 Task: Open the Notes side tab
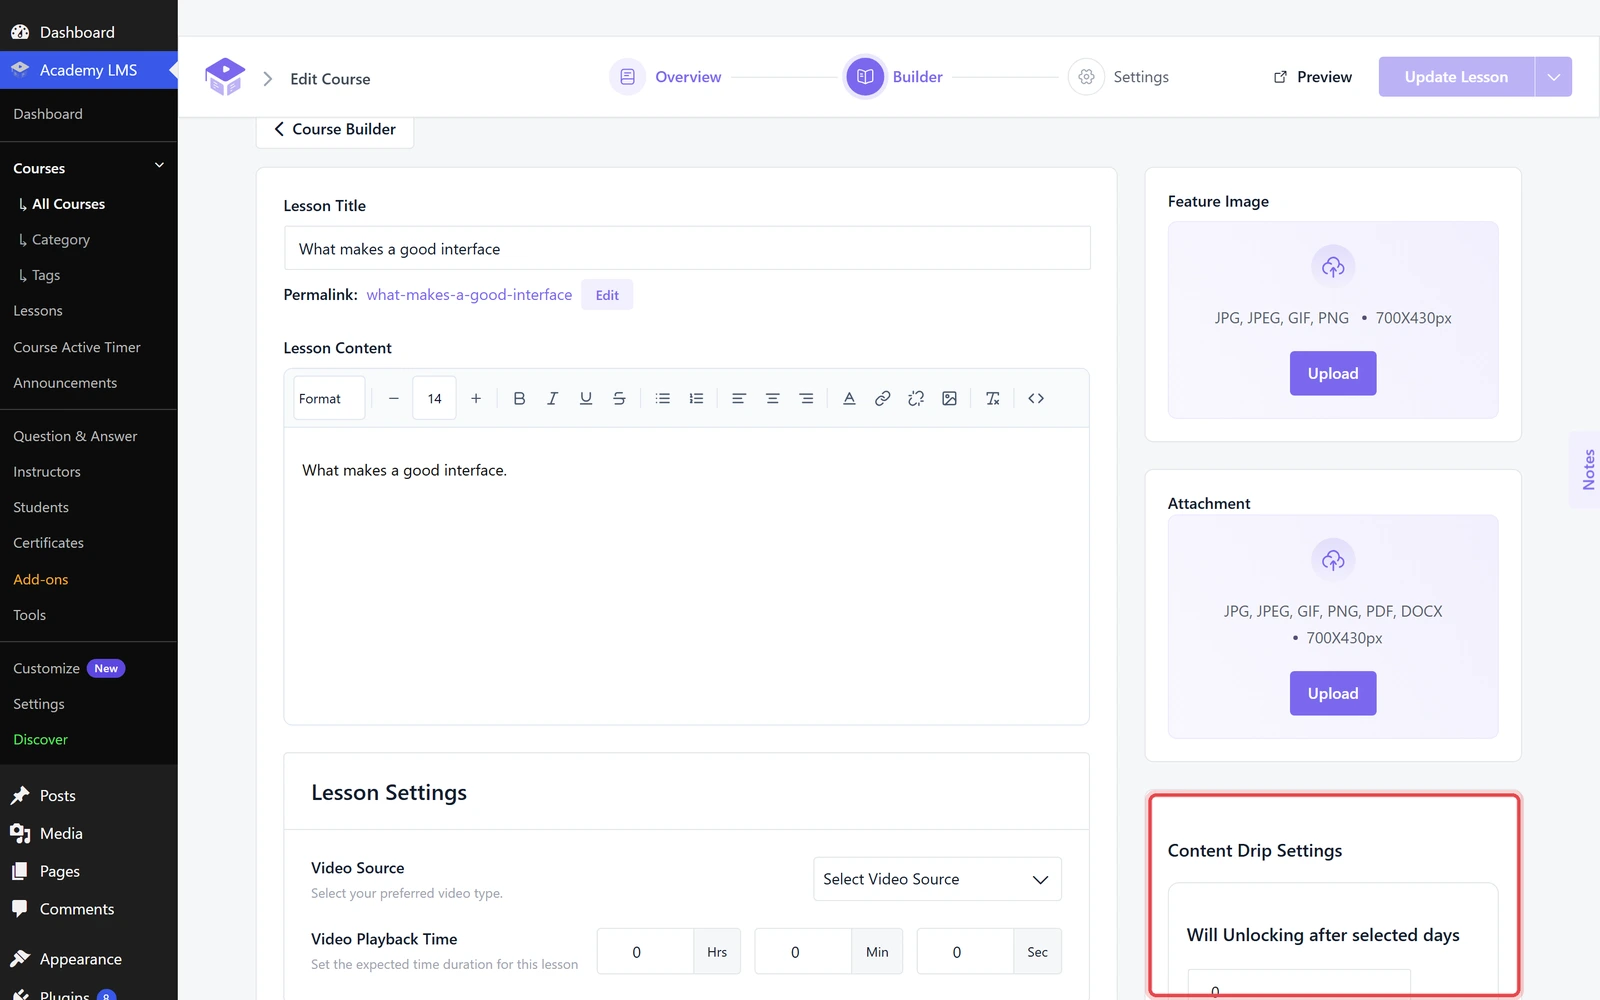click(1587, 470)
